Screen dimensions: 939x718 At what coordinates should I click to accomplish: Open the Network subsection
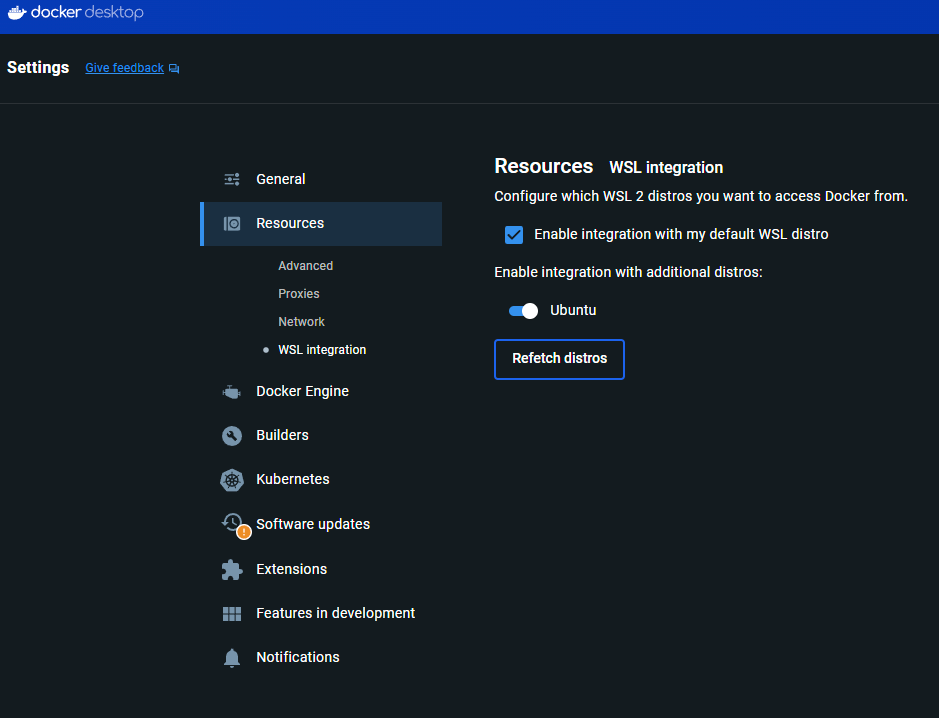coord(301,322)
